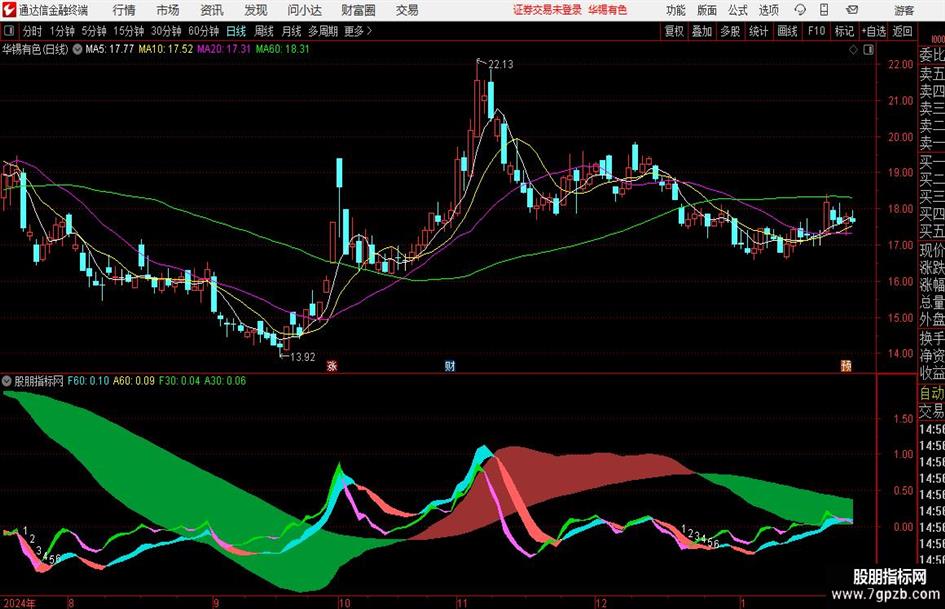Open the 多周期 view tab
This screenshot has width=945, height=609.
pos(323,31)
